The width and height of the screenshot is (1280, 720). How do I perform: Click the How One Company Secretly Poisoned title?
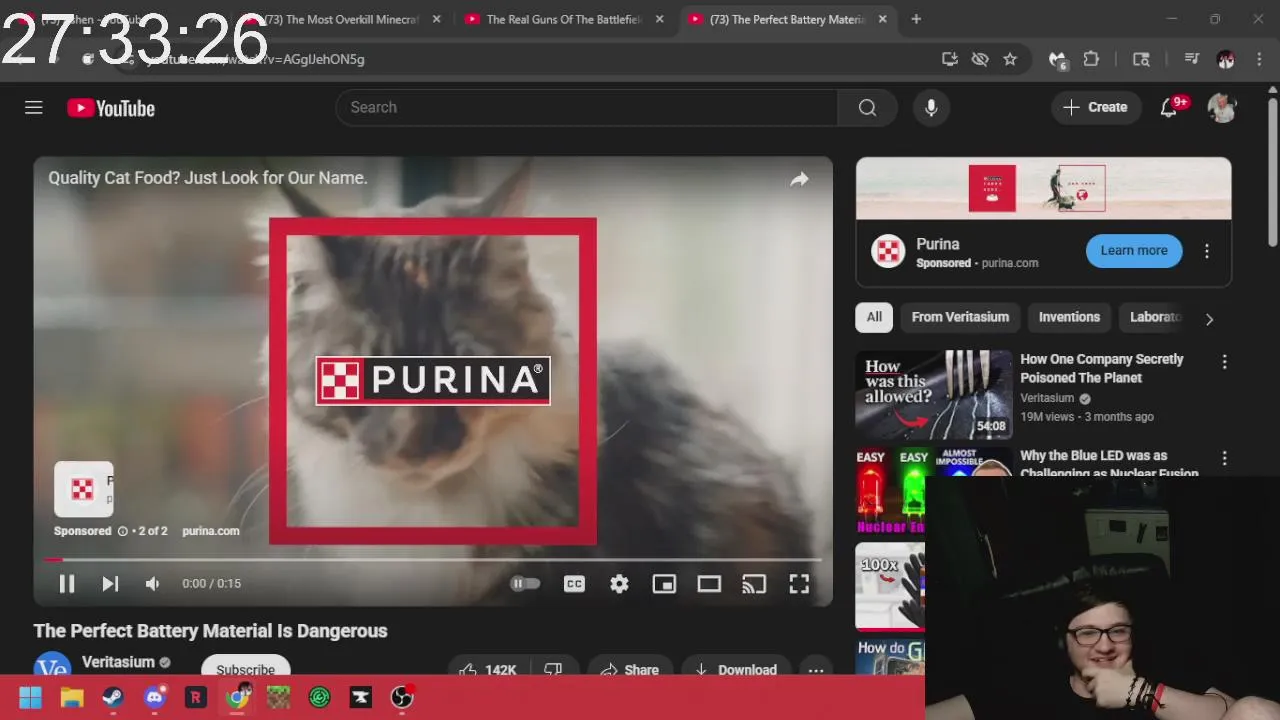coord(1101,368)
